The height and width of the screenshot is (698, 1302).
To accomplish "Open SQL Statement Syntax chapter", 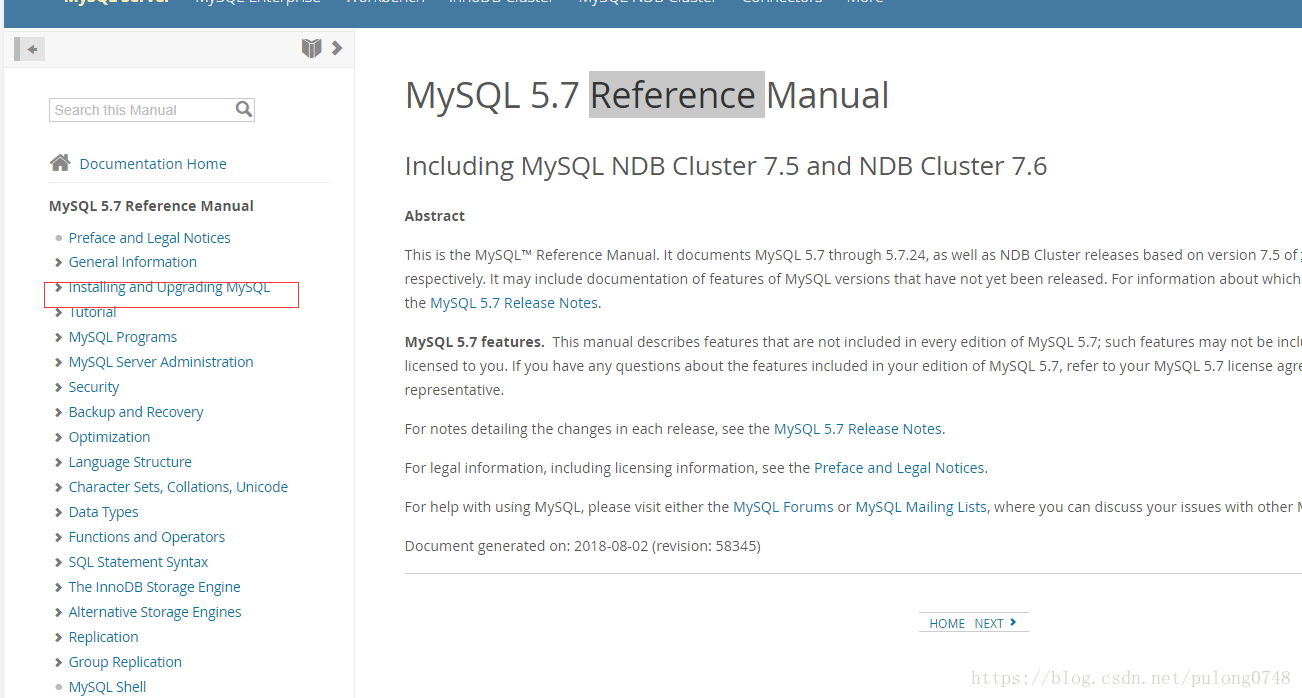I will click(x=138, y=562).
